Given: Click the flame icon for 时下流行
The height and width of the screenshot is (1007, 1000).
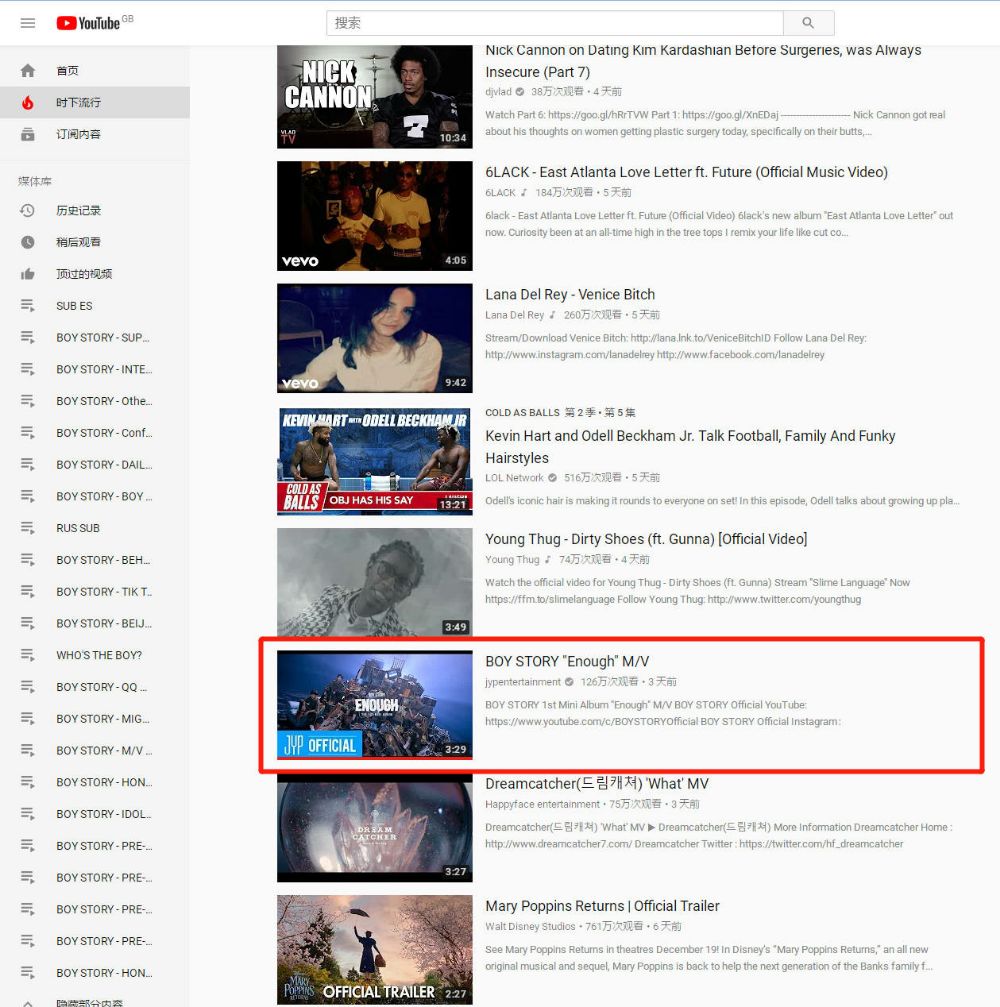Looking at the screenshot, I should pos(28,102).
